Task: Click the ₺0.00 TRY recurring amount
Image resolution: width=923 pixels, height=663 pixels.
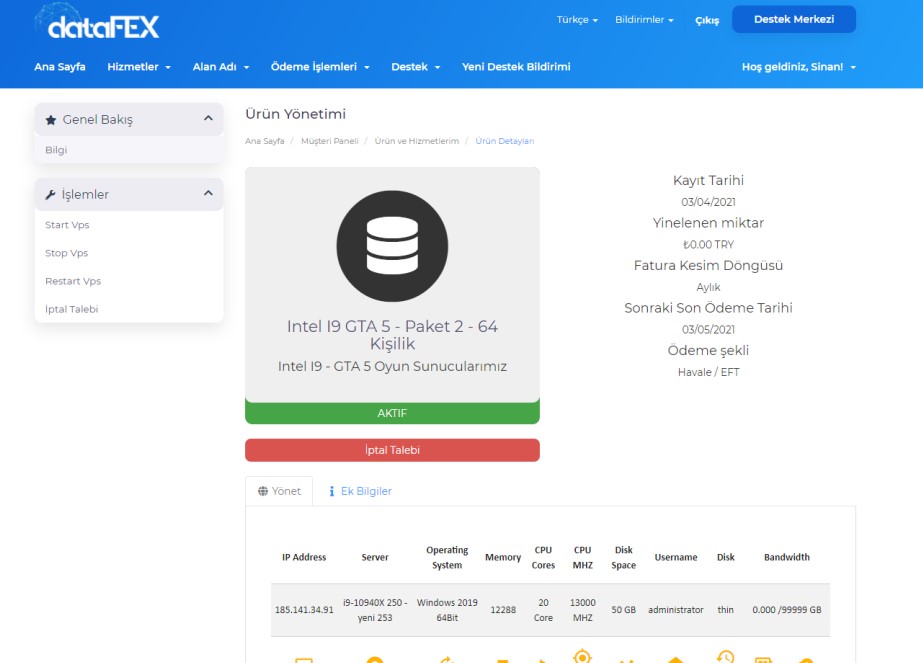Action: click(x=708, y=244)
